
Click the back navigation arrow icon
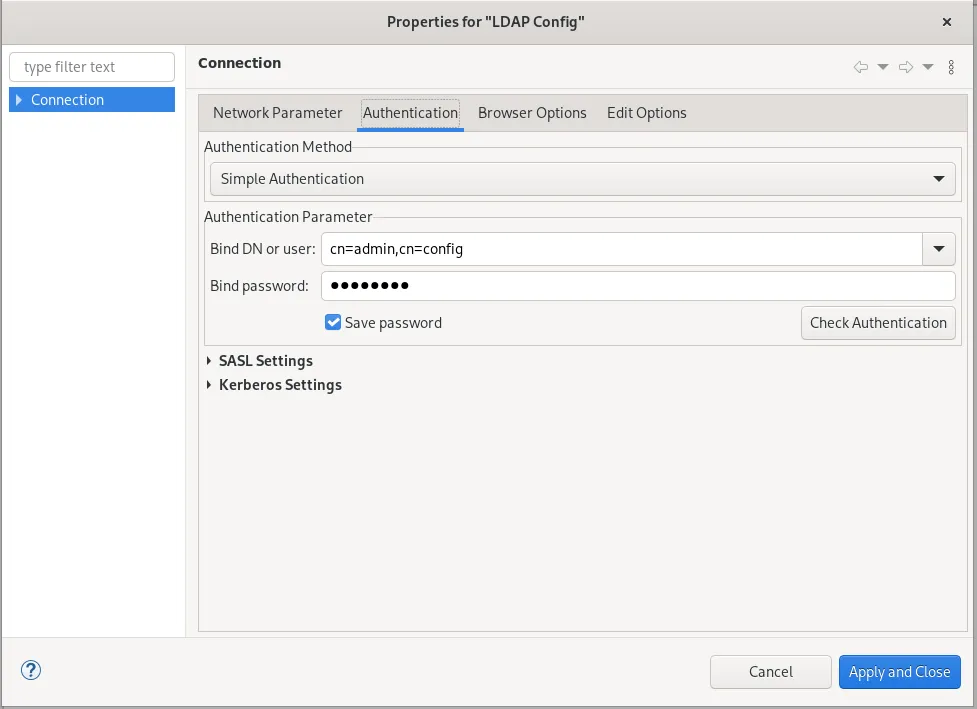pos(859,66)
